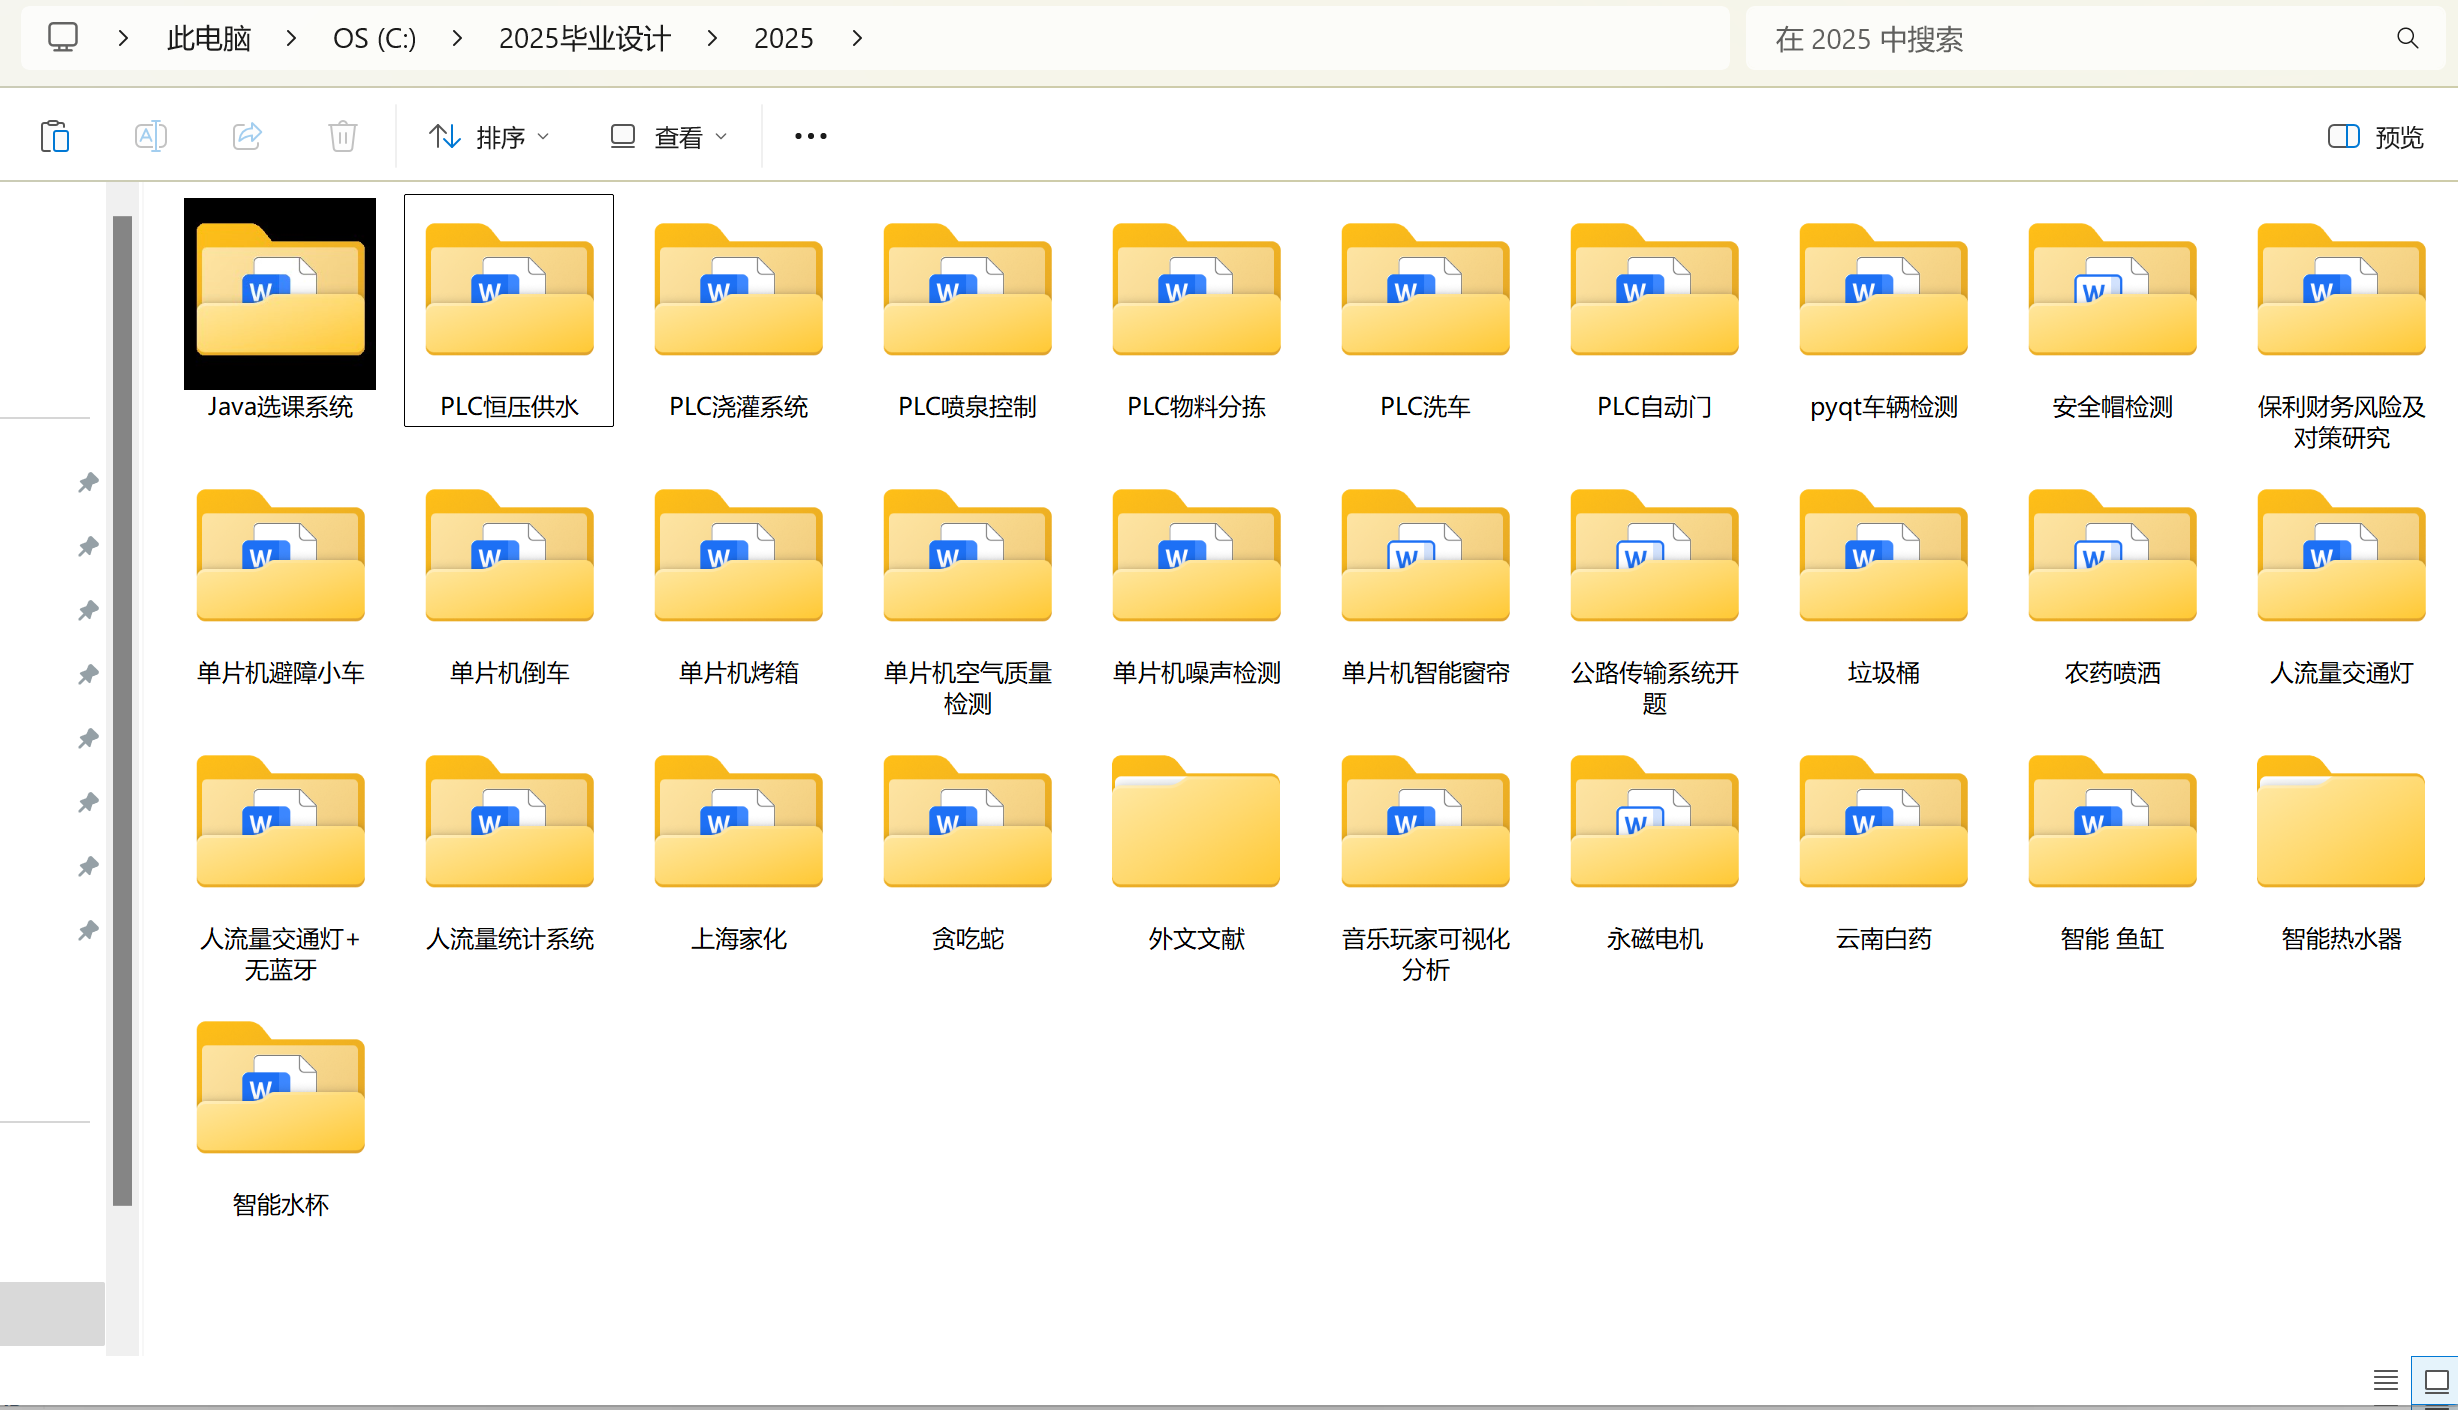Click the rename toolbar icon
Viewport: 2458px width, 1410px height.
(x=150, y=136)
